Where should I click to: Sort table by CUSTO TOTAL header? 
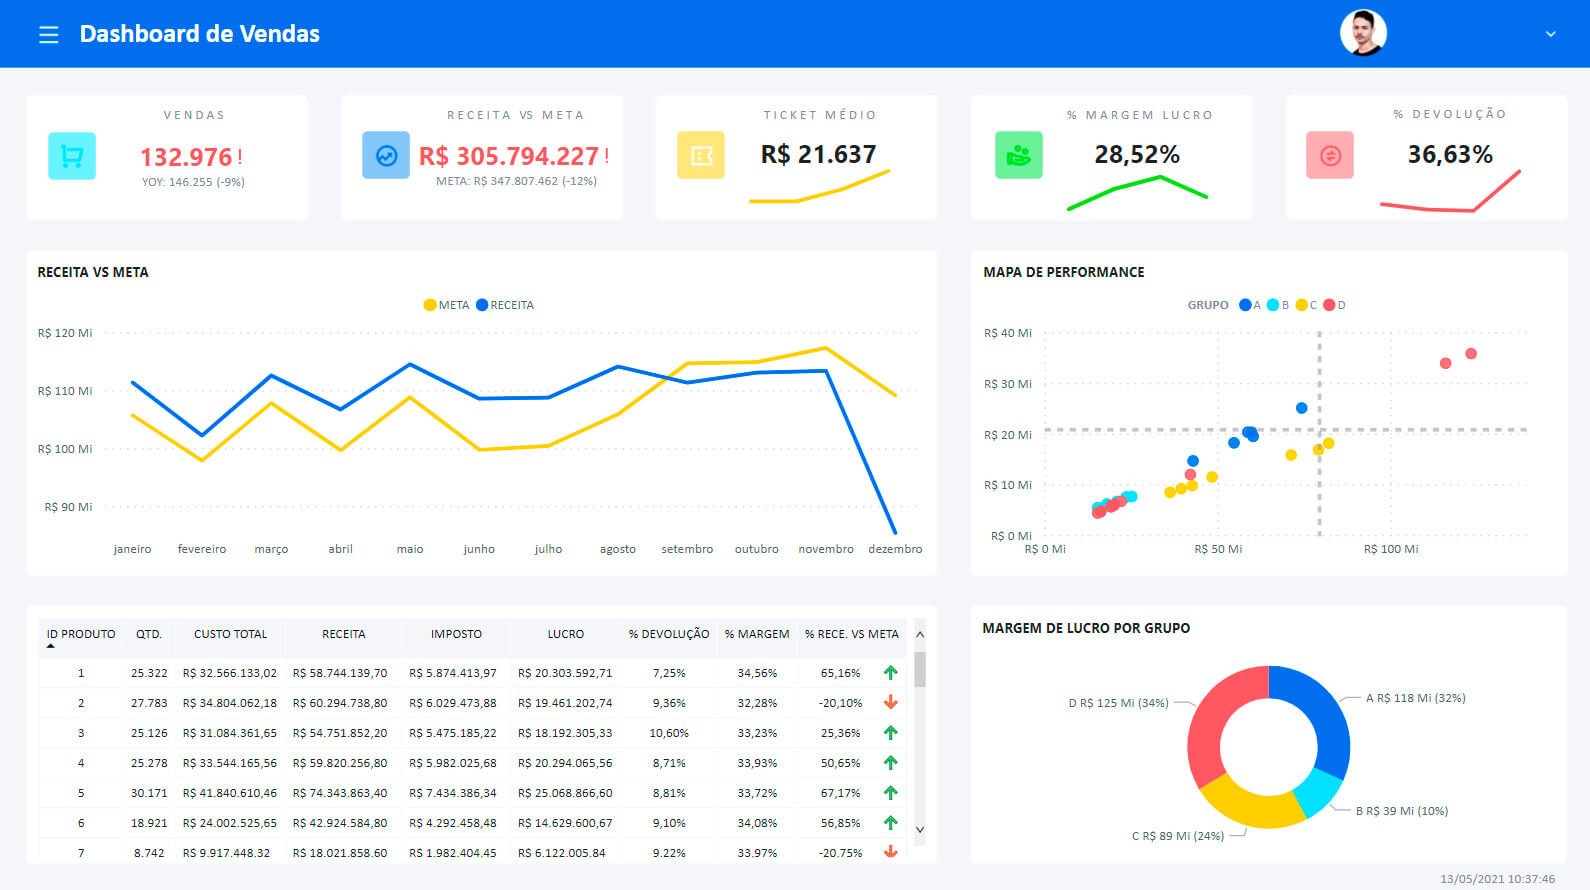231,634
